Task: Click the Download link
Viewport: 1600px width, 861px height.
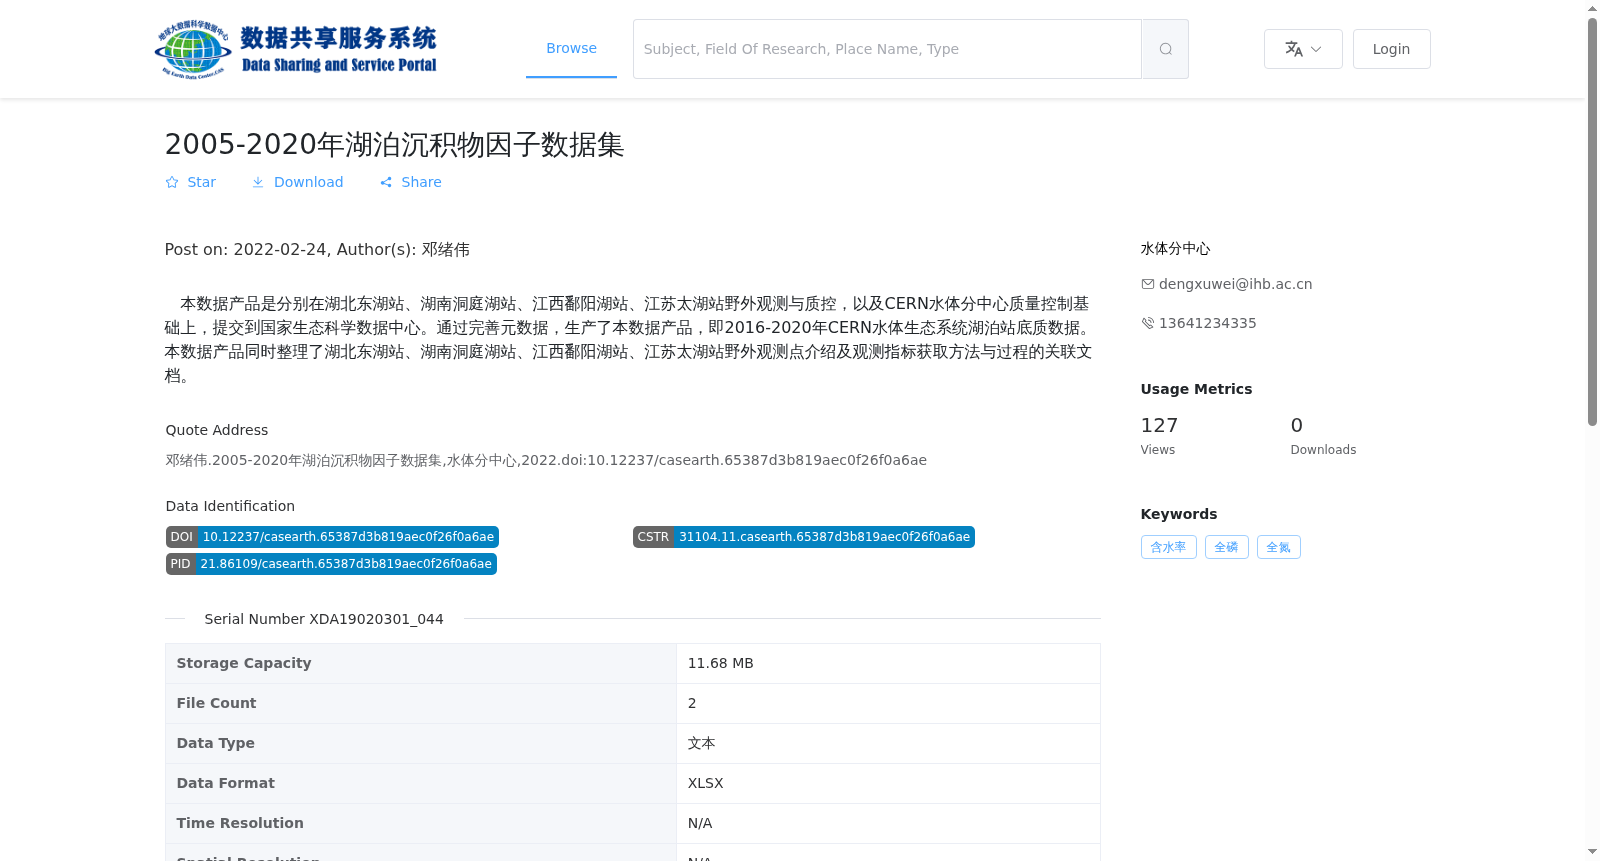Action: click(297, 182)
